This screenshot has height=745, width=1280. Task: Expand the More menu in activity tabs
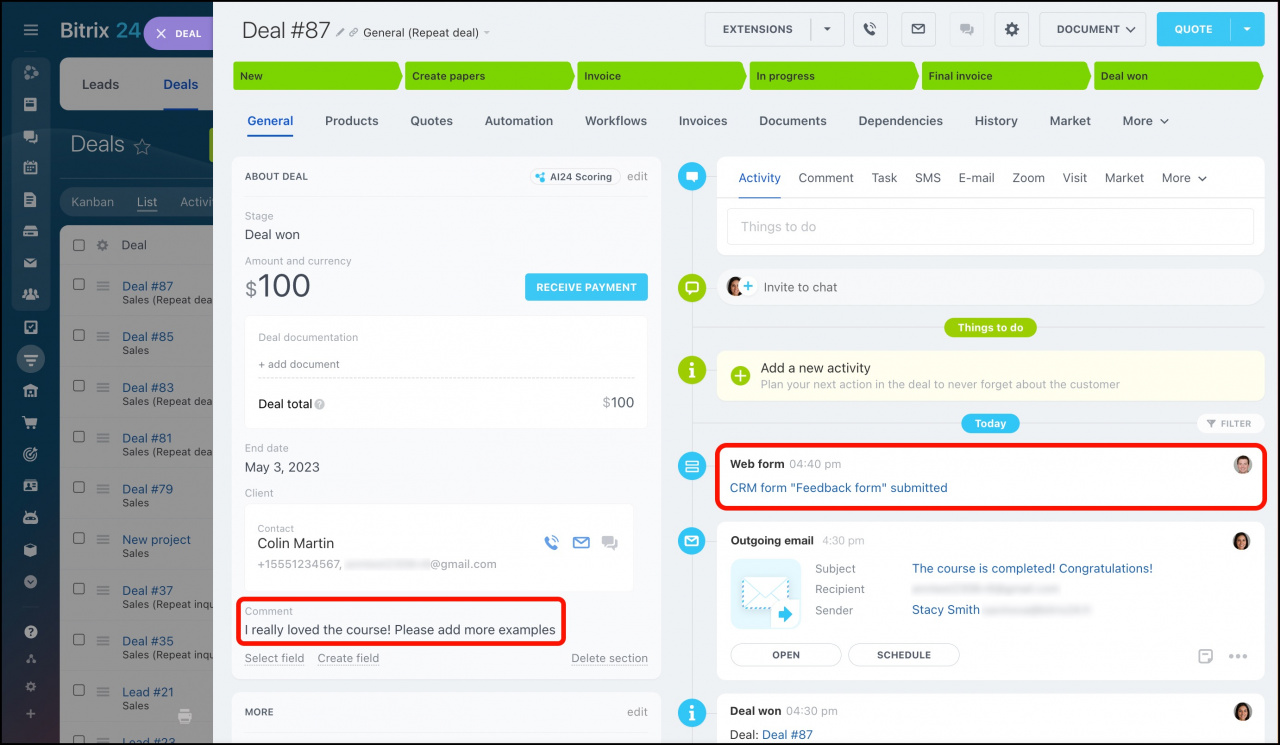(x=1184, y=178)
